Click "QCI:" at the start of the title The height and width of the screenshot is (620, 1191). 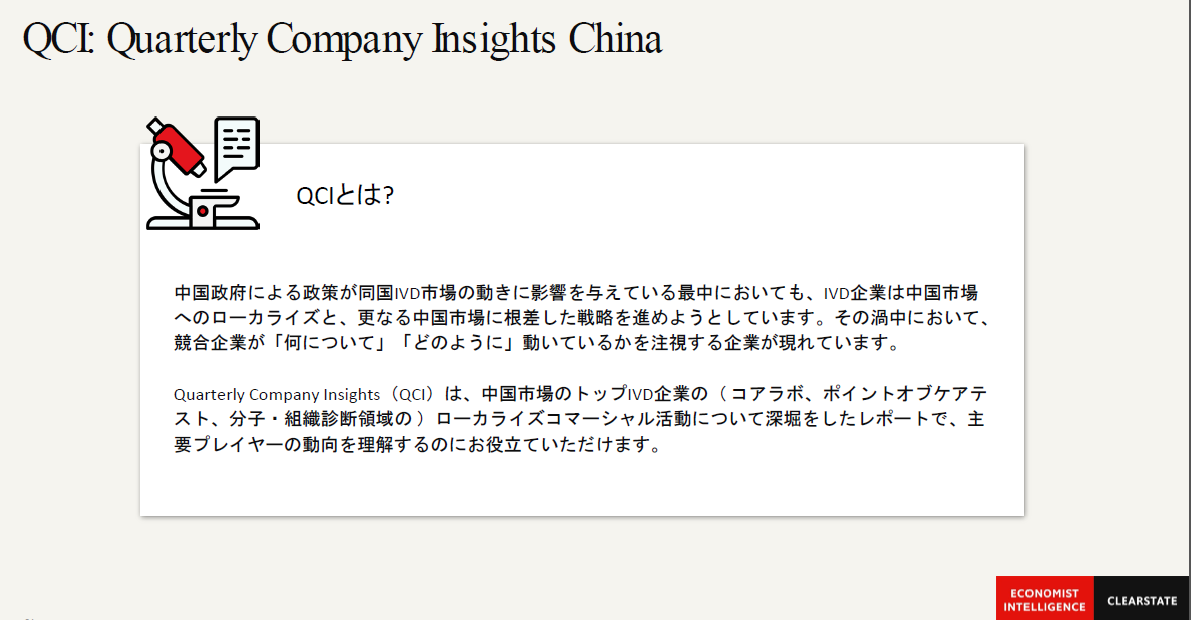[58, 40]
